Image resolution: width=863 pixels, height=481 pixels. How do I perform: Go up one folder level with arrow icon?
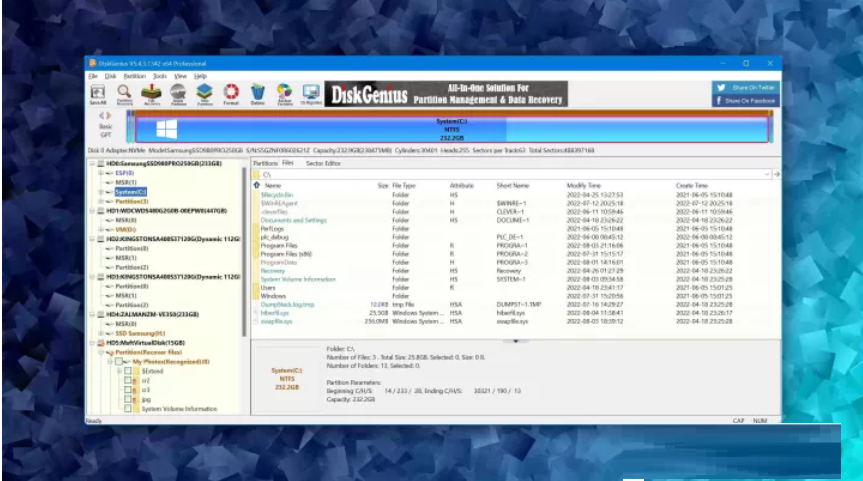point(256,185)
